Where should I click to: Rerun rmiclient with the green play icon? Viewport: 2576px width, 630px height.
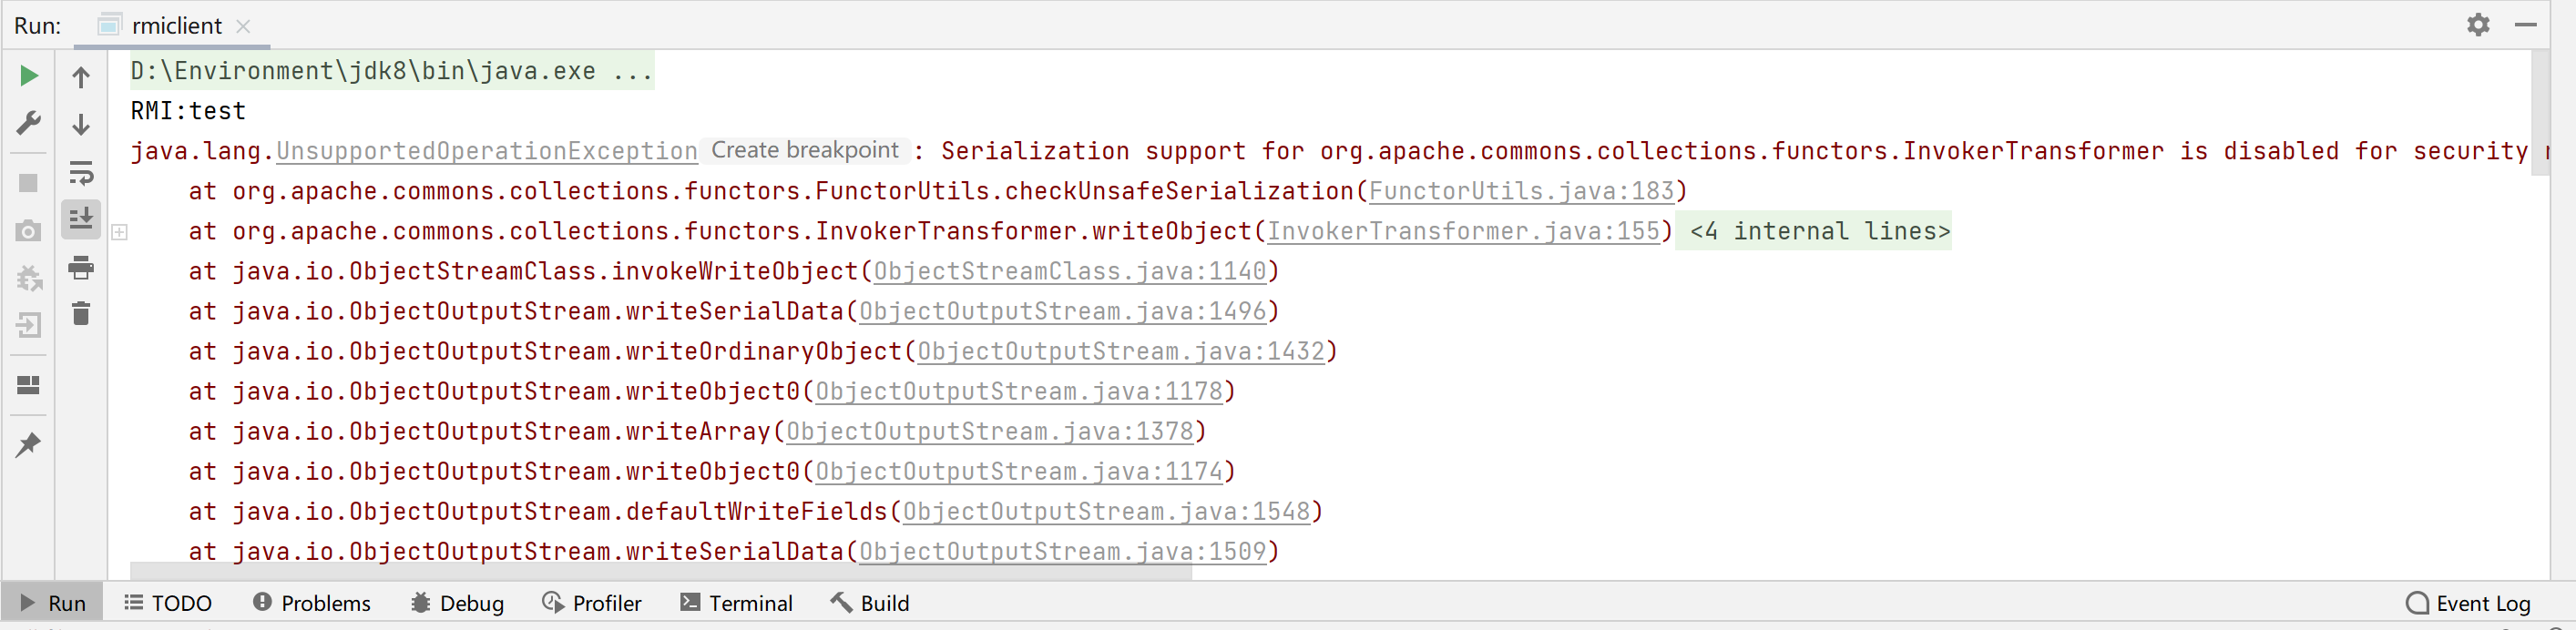(29, 76)
